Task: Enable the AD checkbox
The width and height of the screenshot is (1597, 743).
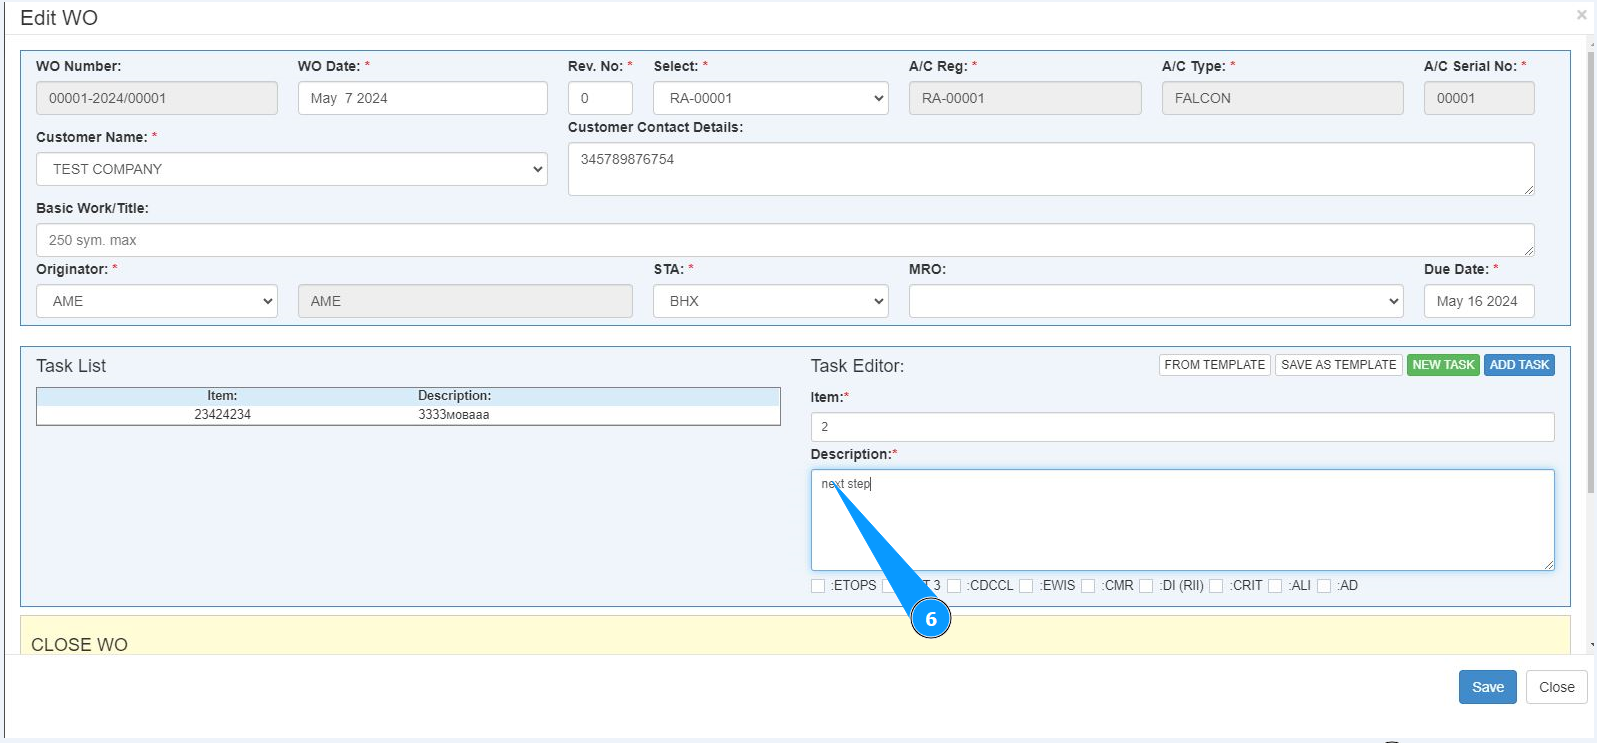Action: [1324, 586]
